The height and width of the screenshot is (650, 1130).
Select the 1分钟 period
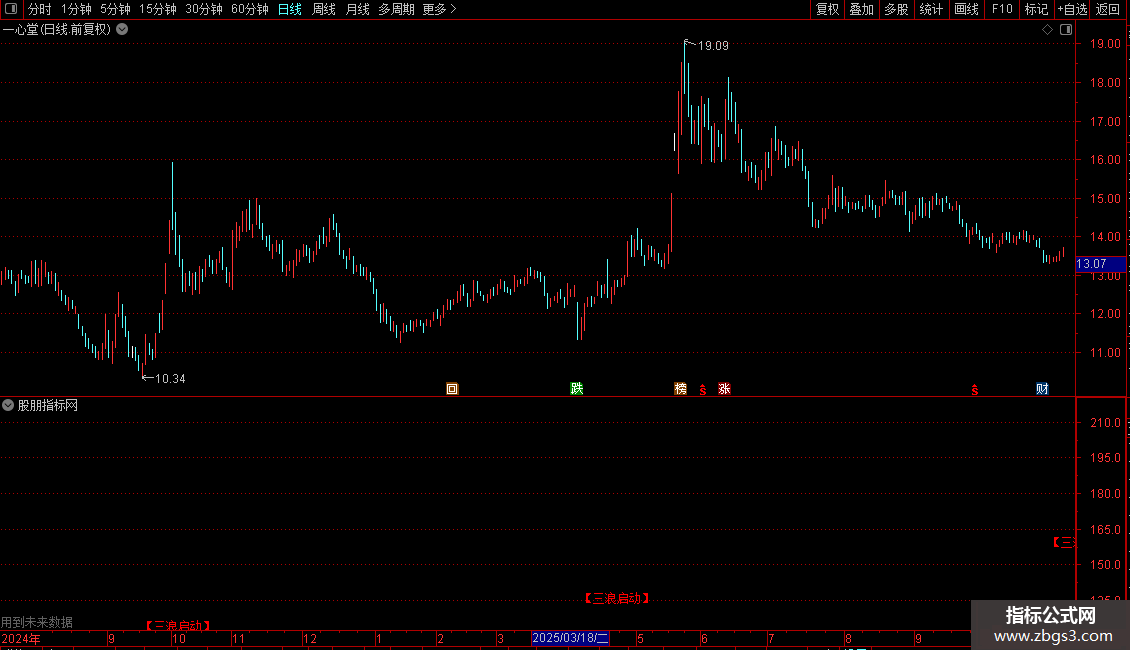tap(76, 9)
